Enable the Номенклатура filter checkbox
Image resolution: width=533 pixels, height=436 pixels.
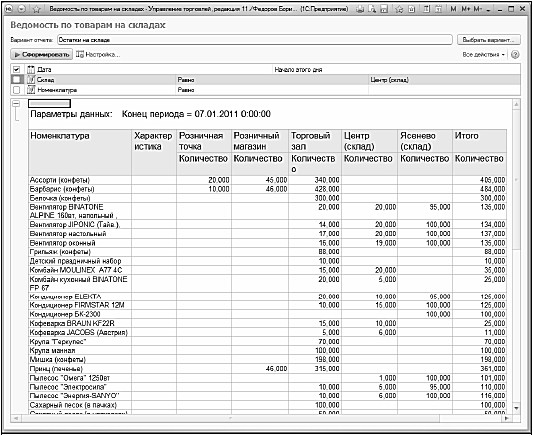click(x=16, y=90)
